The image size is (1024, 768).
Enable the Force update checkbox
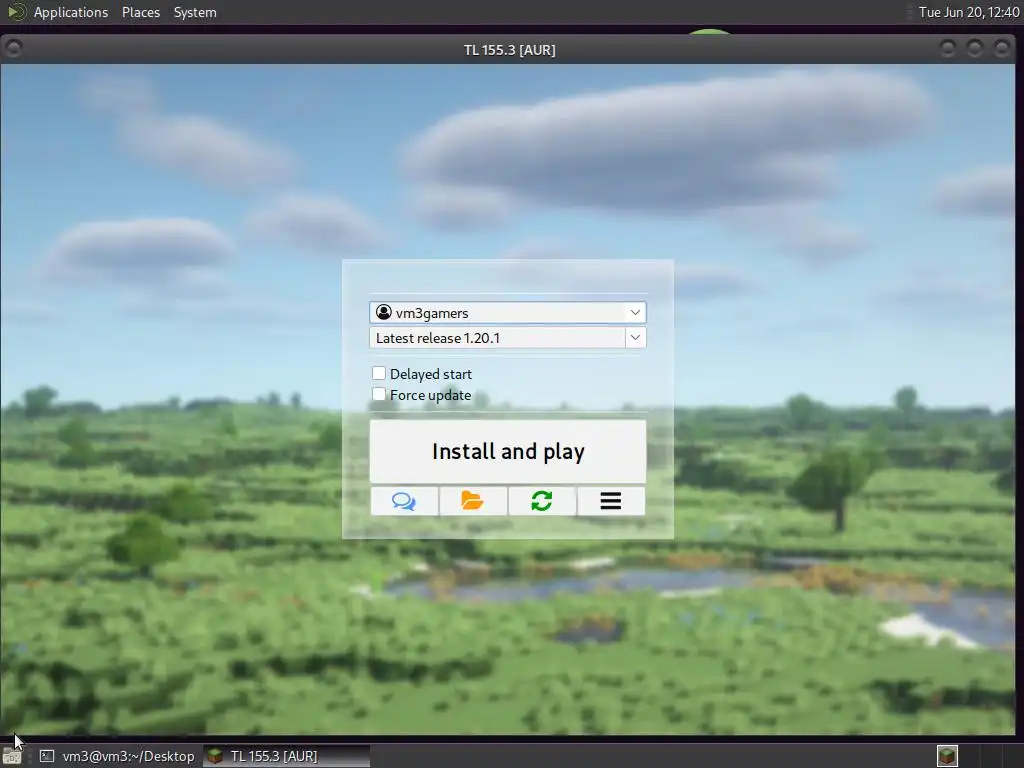(x=379, y=394)
